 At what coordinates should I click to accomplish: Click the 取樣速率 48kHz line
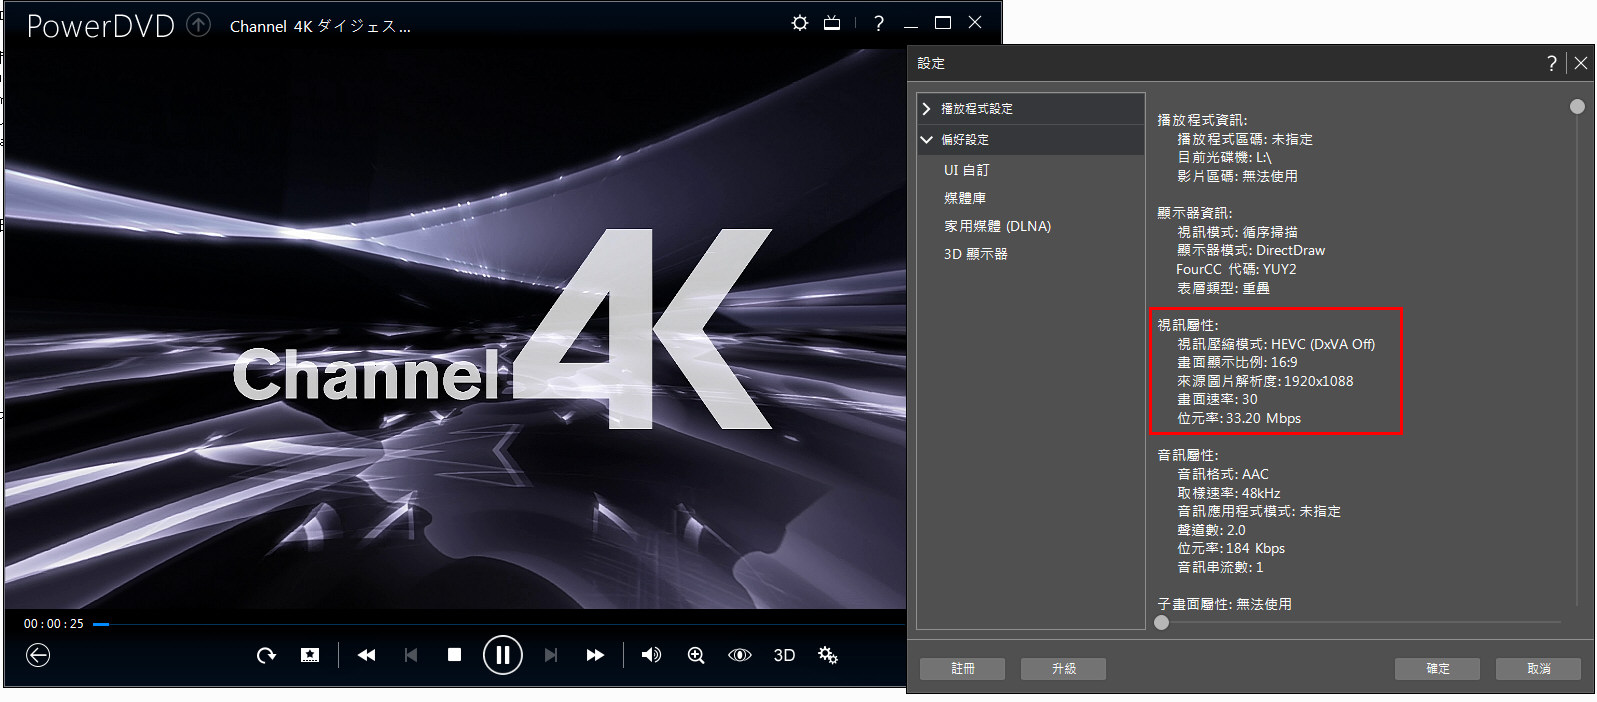[x=1229, y=493]
